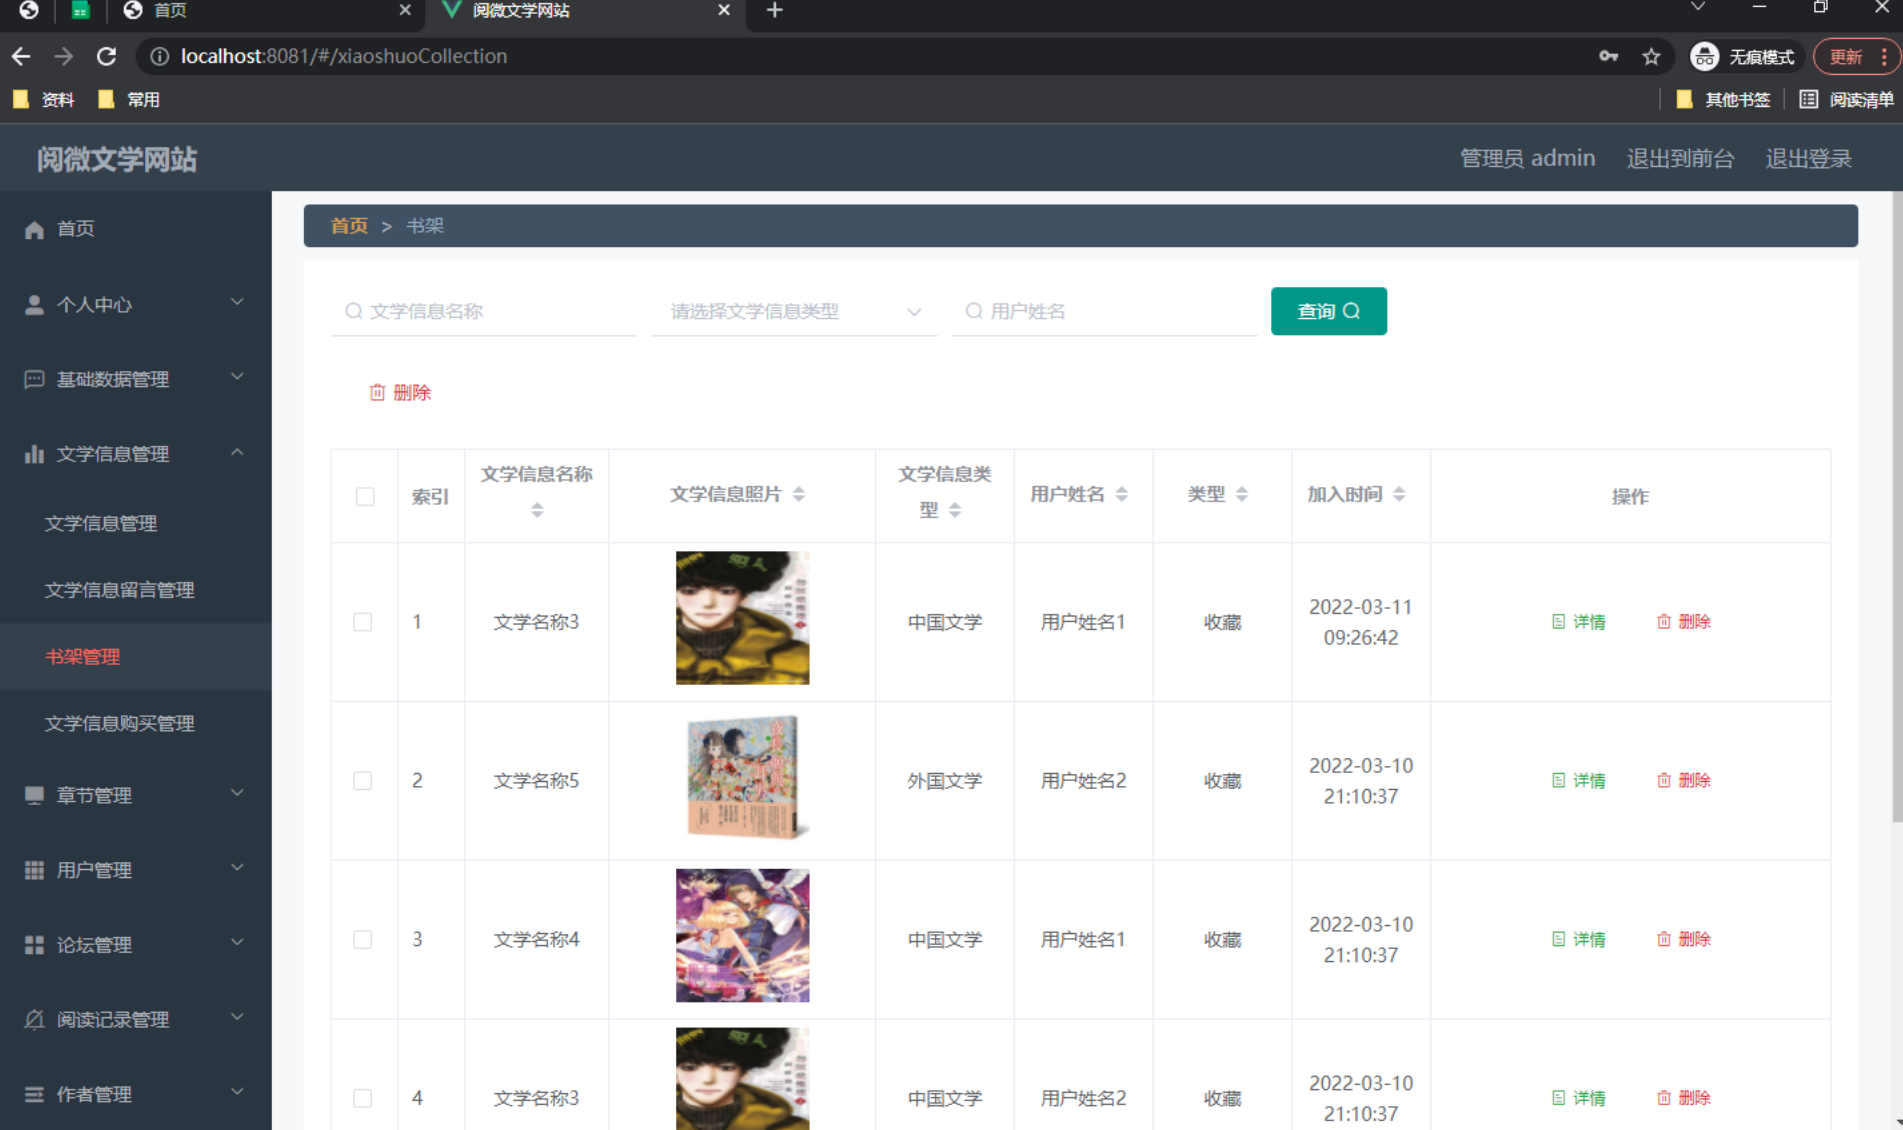Click the 阅读记录管理 sidebar icon
Viewport: 1903px width, 1130px height.
(34, 1018)
